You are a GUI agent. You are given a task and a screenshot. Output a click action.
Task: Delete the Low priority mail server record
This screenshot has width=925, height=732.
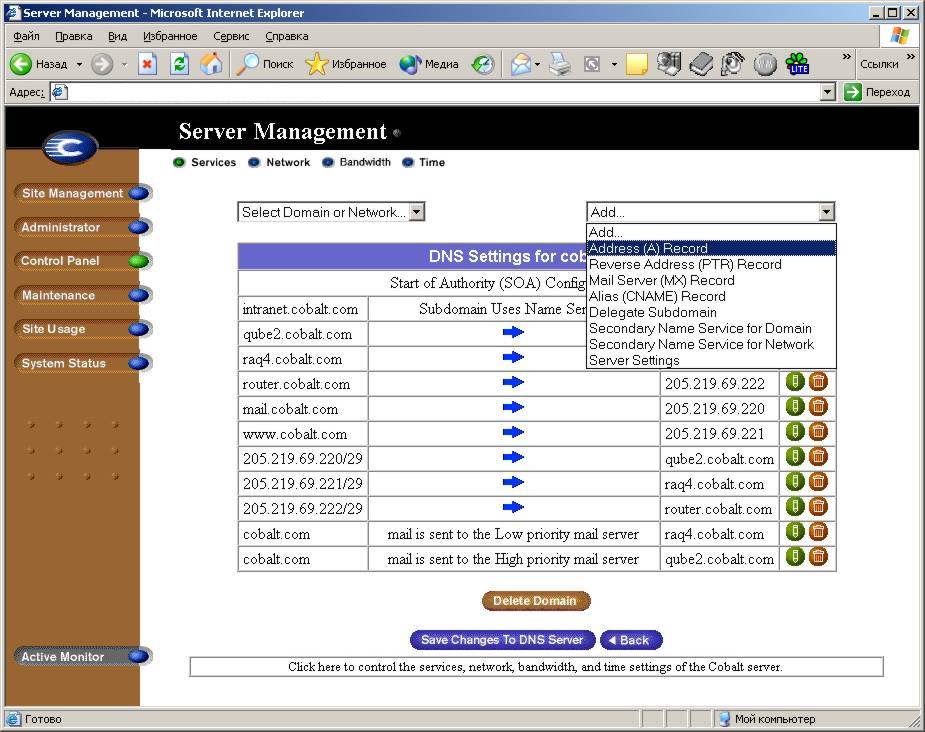818,533
